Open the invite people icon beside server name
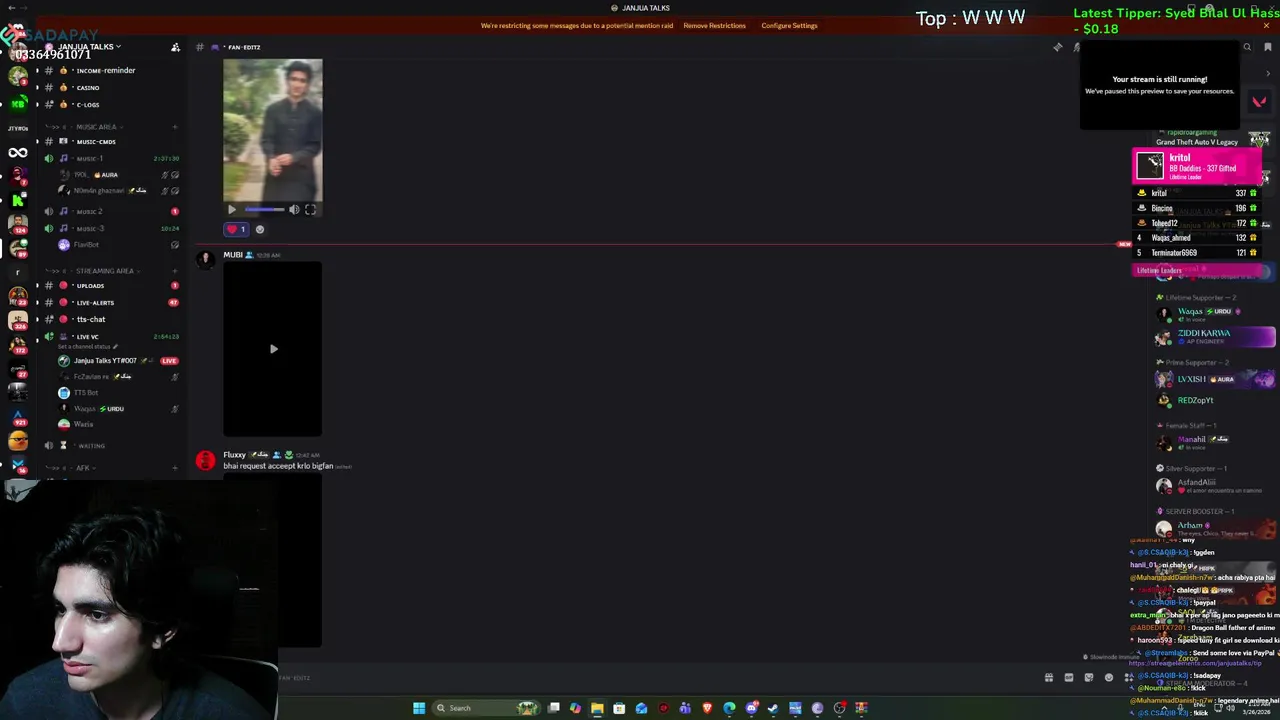 (x=175, y=47)
